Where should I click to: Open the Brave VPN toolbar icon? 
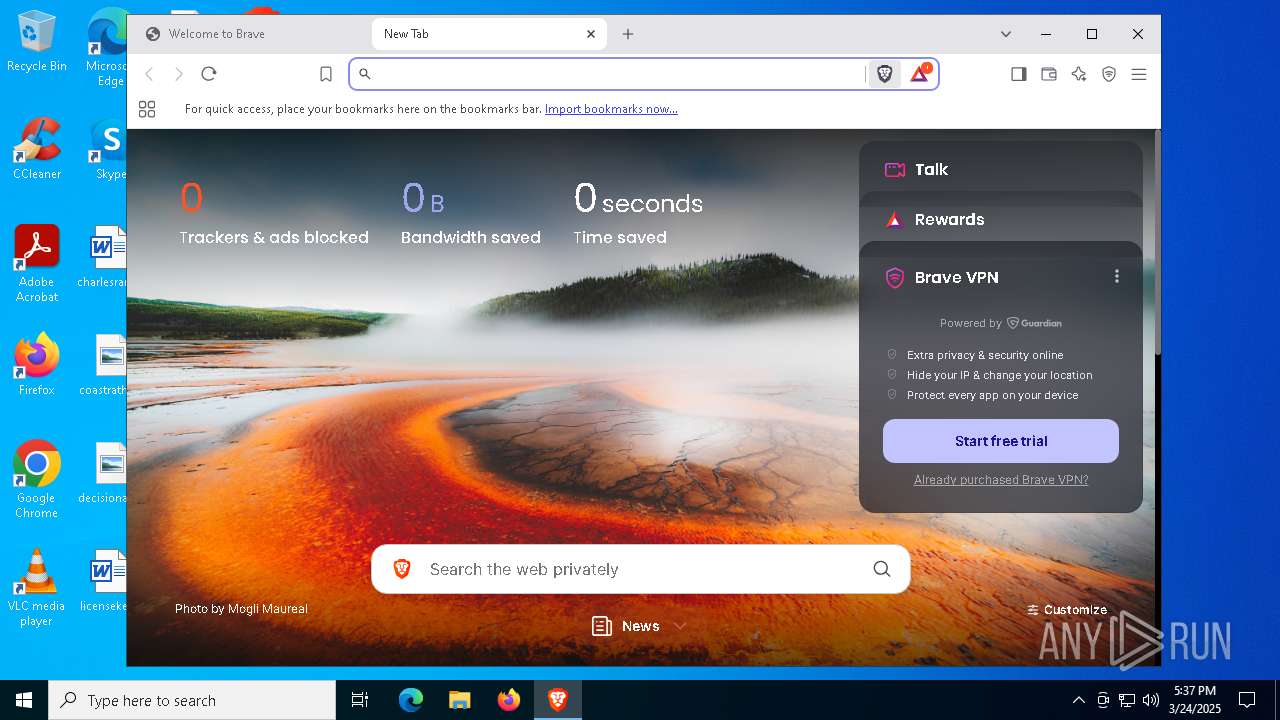coord(1109,74)
